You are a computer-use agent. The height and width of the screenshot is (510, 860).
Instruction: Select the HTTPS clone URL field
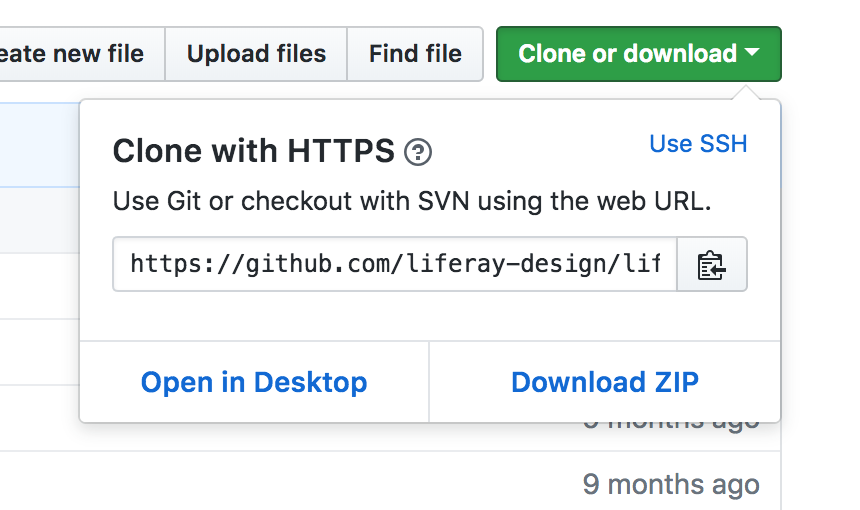(x=394, y=265)
